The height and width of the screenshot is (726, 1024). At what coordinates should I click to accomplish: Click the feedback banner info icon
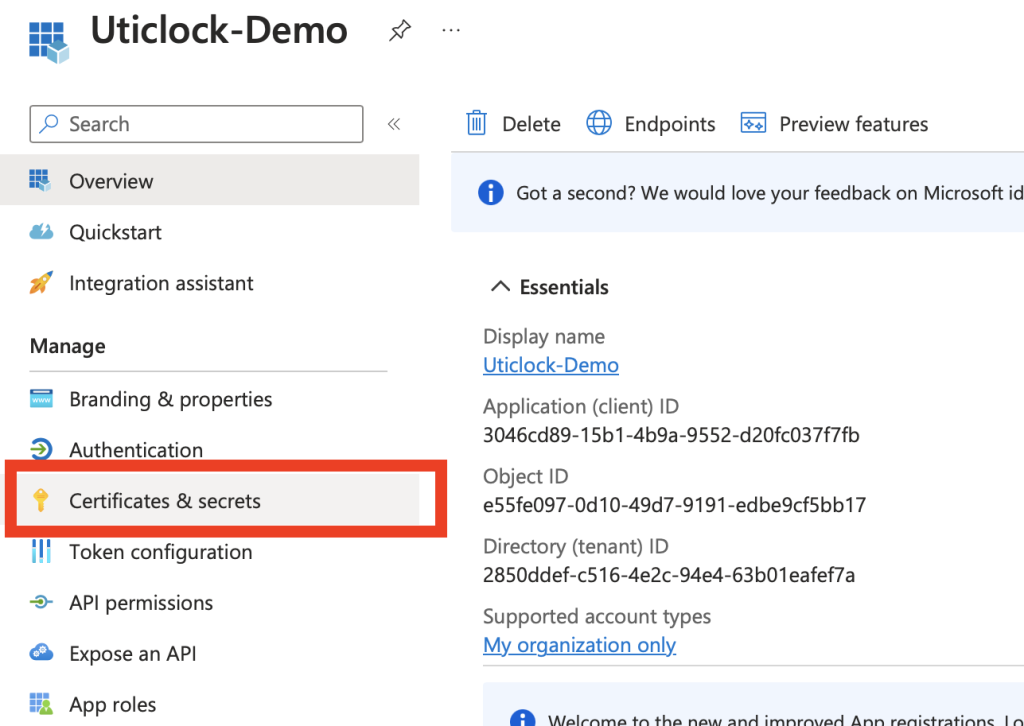tap(491, 193)
